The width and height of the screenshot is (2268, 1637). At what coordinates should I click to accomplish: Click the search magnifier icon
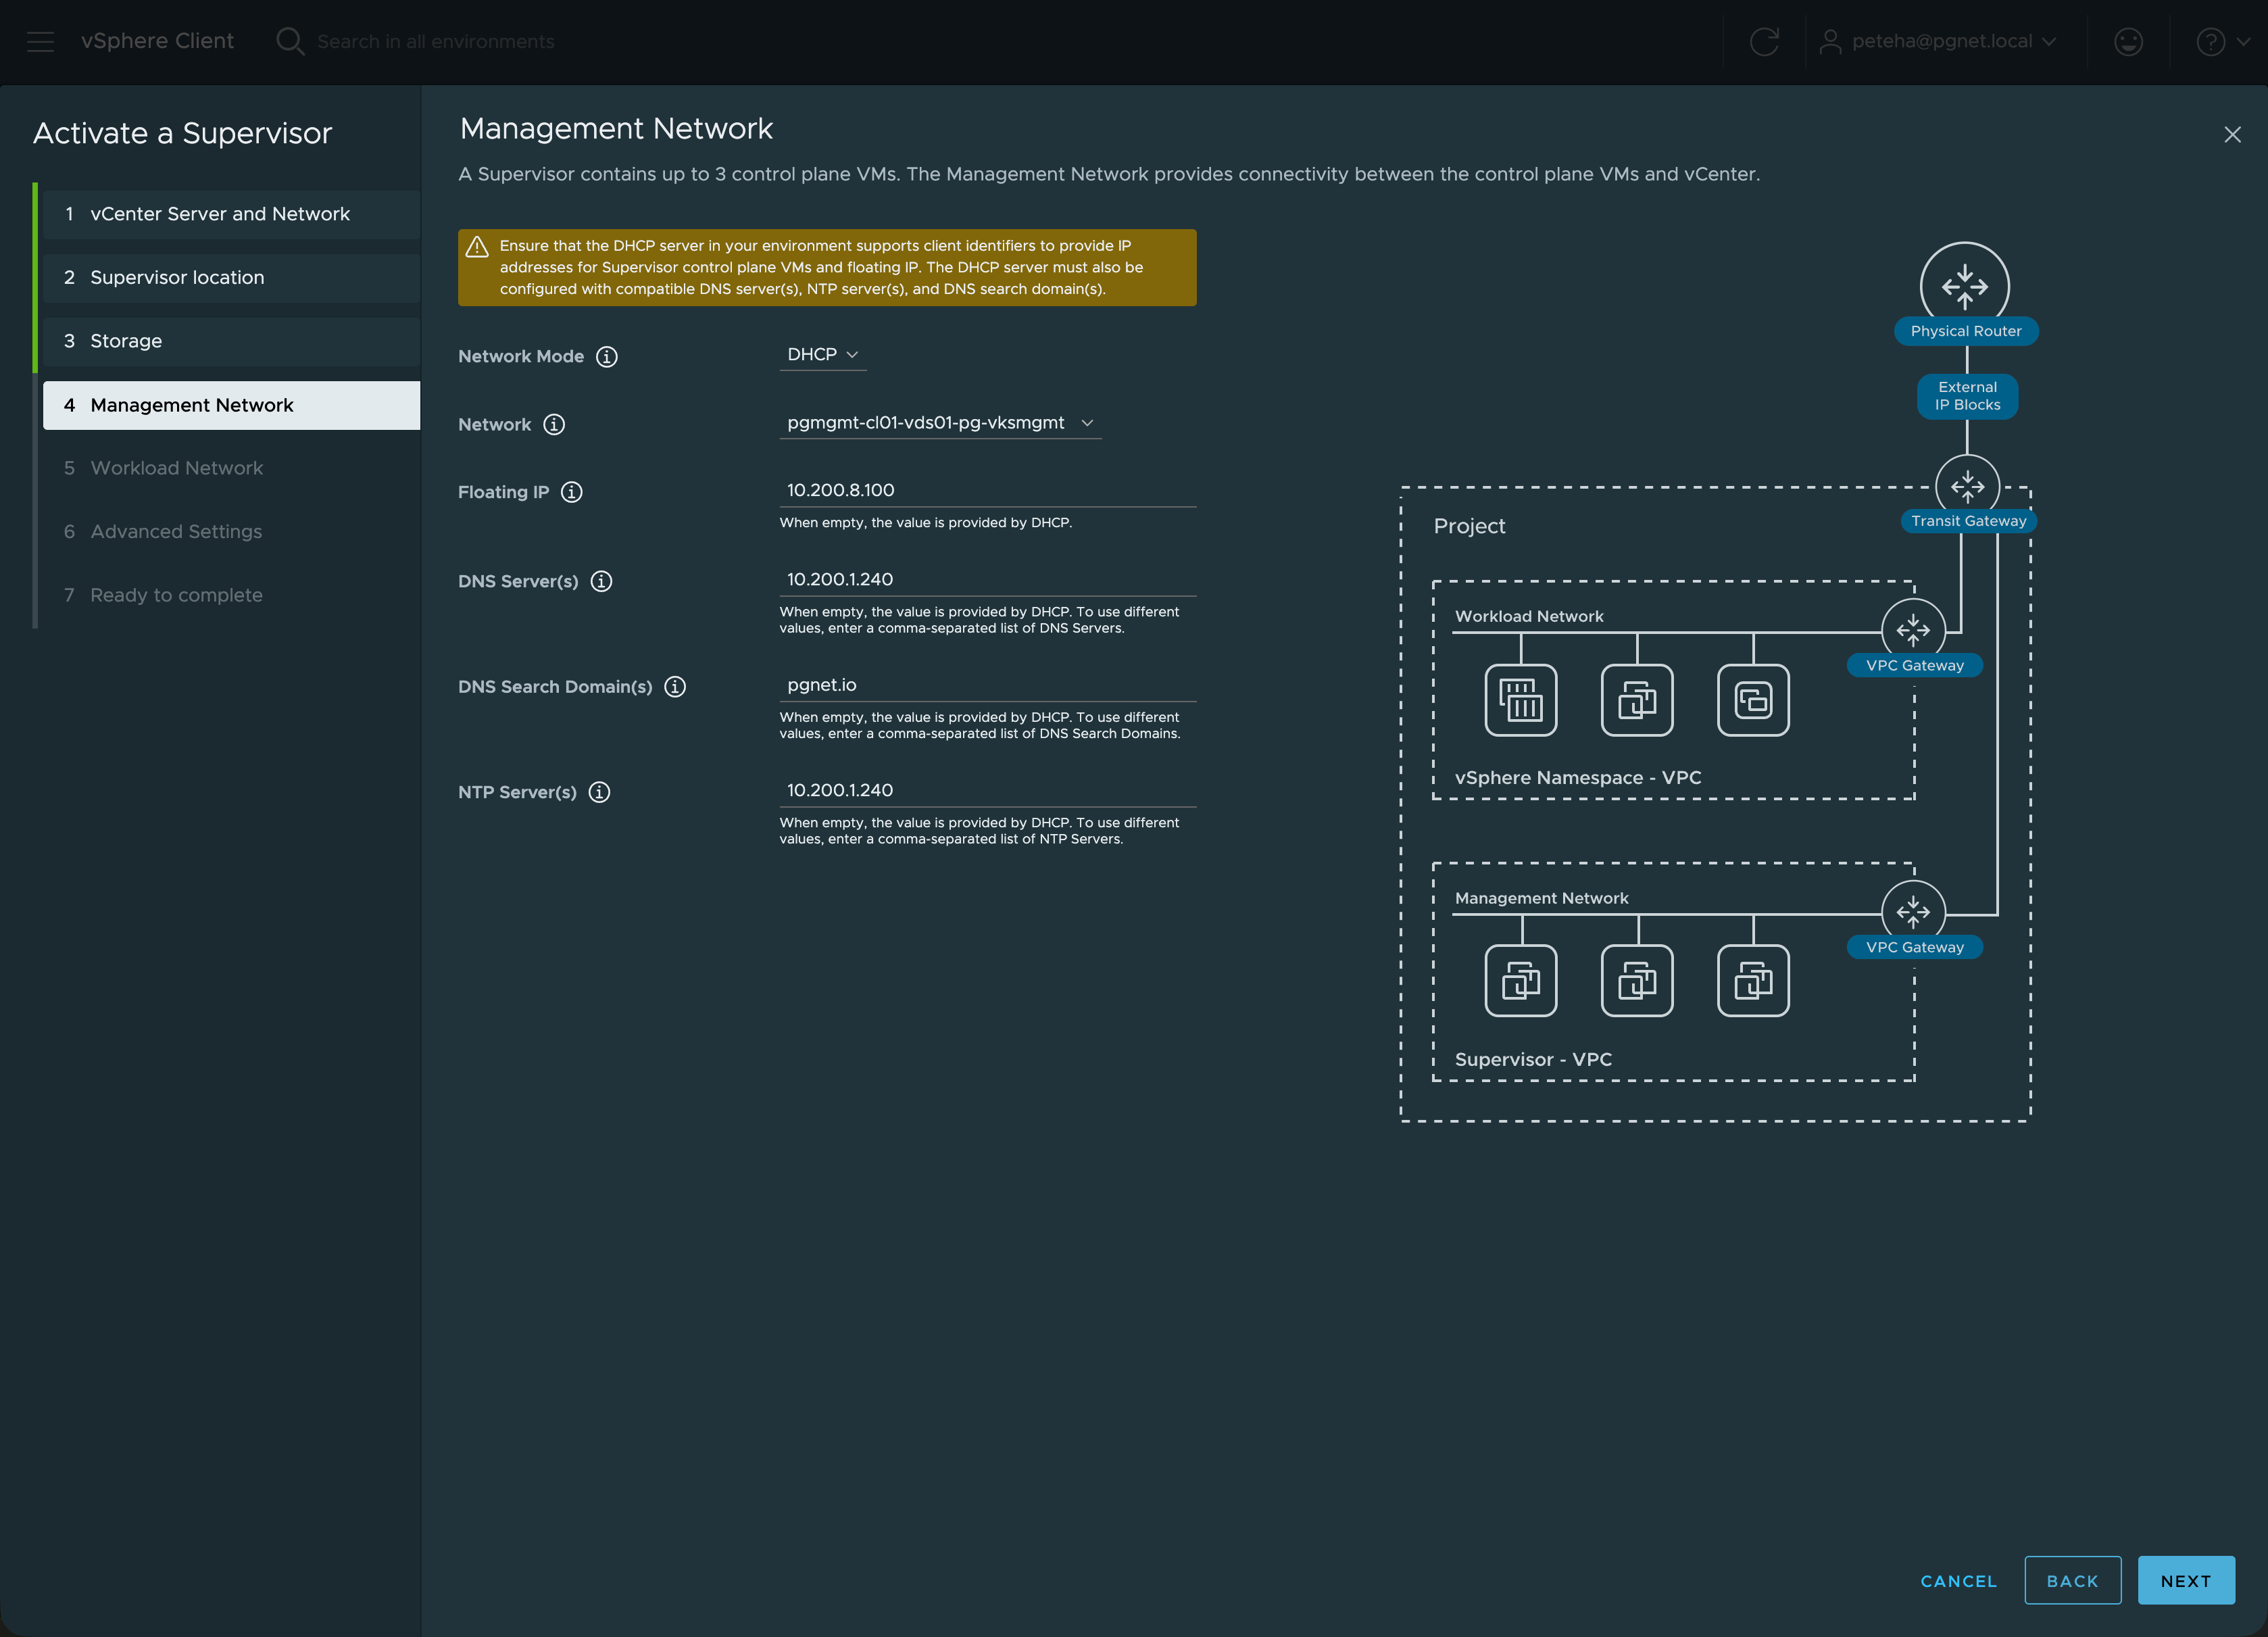(290, 41)
